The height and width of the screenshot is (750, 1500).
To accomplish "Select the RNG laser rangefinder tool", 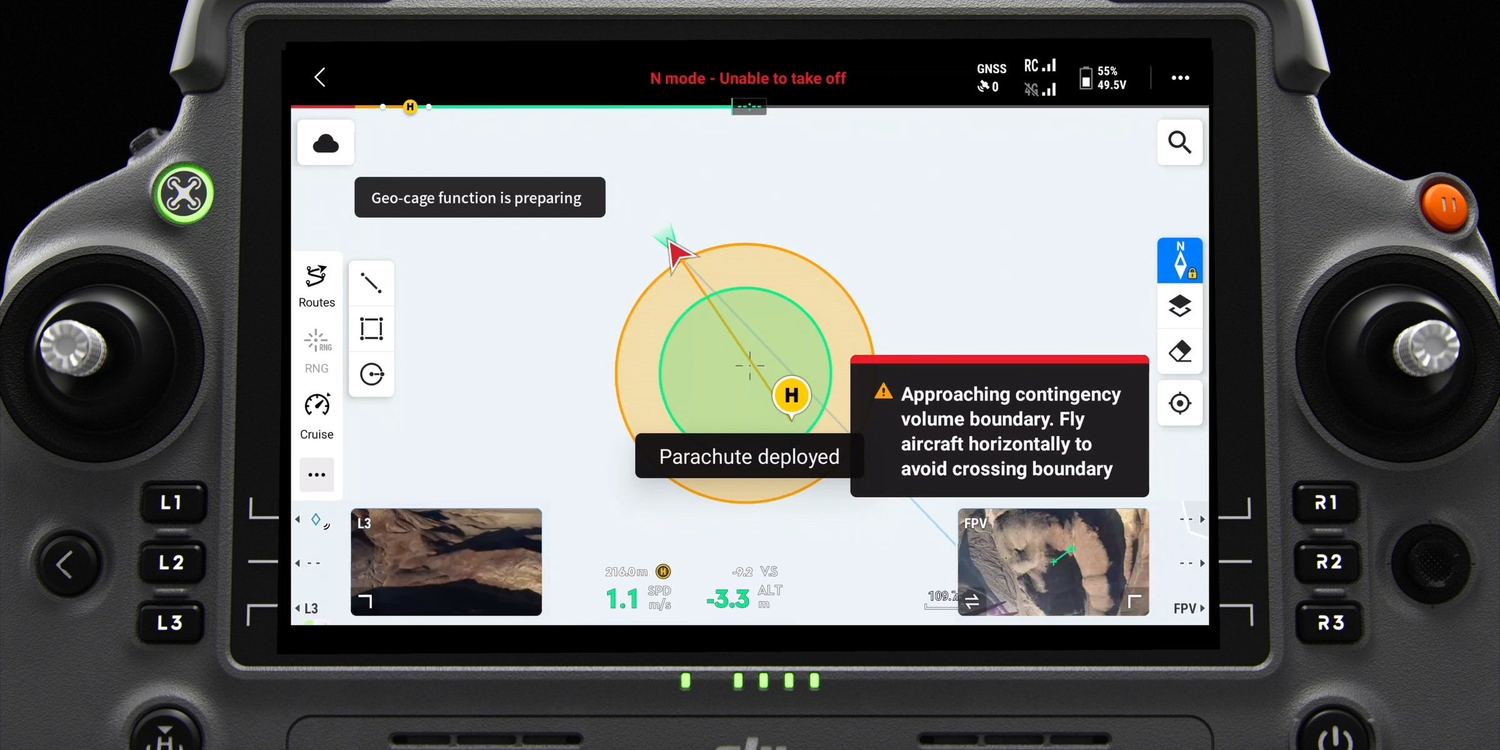I will pyautogui.click(x=317, y=351).
